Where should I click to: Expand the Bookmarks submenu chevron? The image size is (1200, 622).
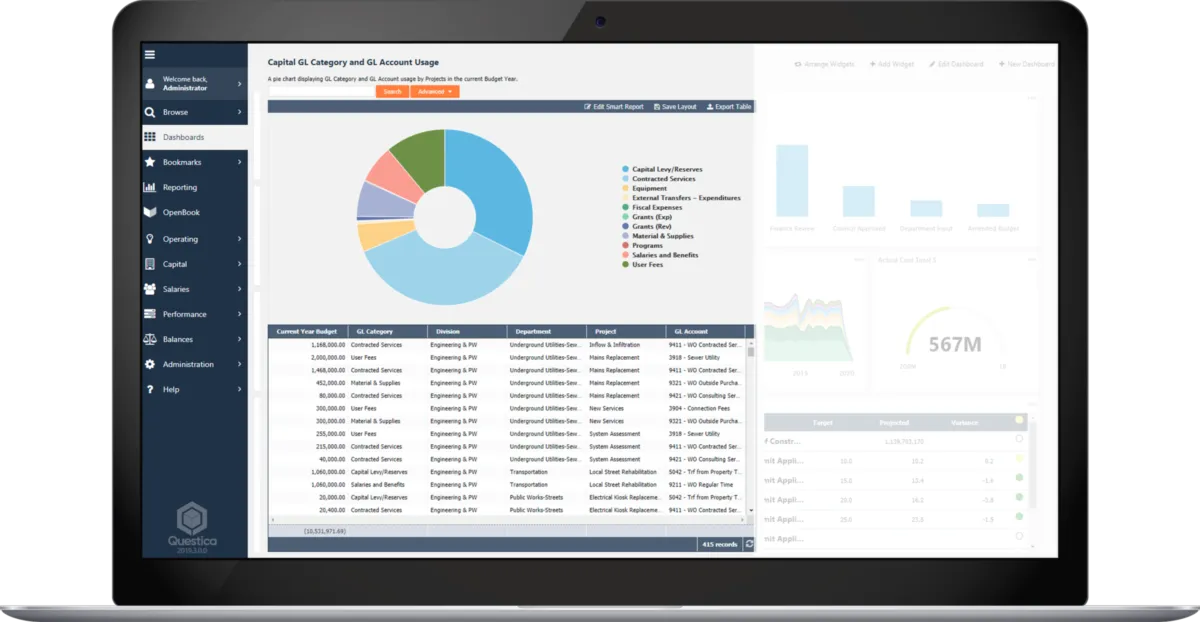tap(240, 162)
